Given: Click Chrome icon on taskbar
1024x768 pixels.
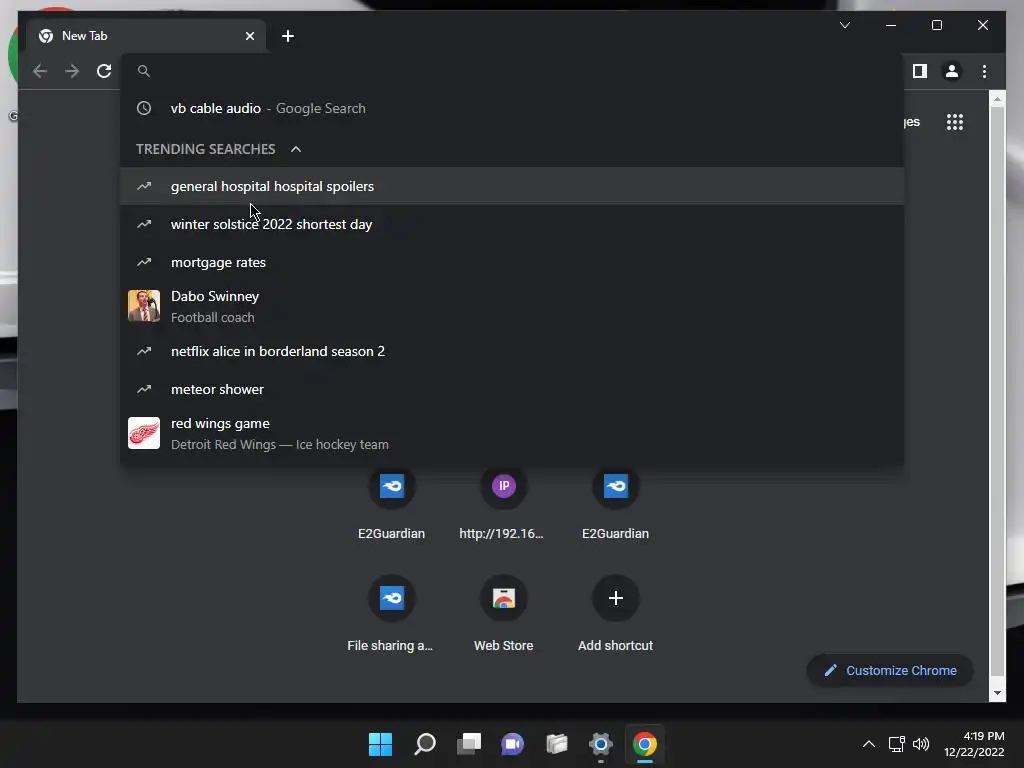Looking at the screenshot, I should pos(645,744).
